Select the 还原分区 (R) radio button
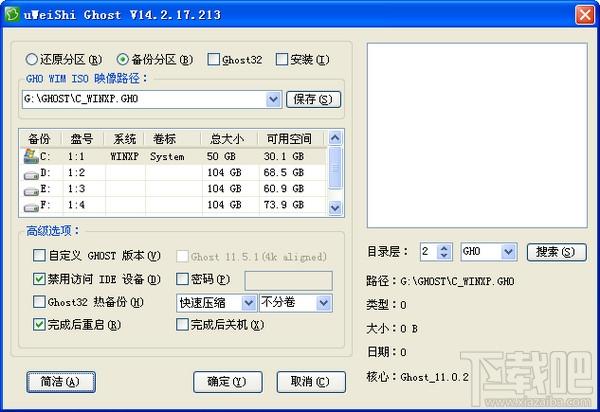The height and width of the screenshot is (412, 600). tap(31, 59)
